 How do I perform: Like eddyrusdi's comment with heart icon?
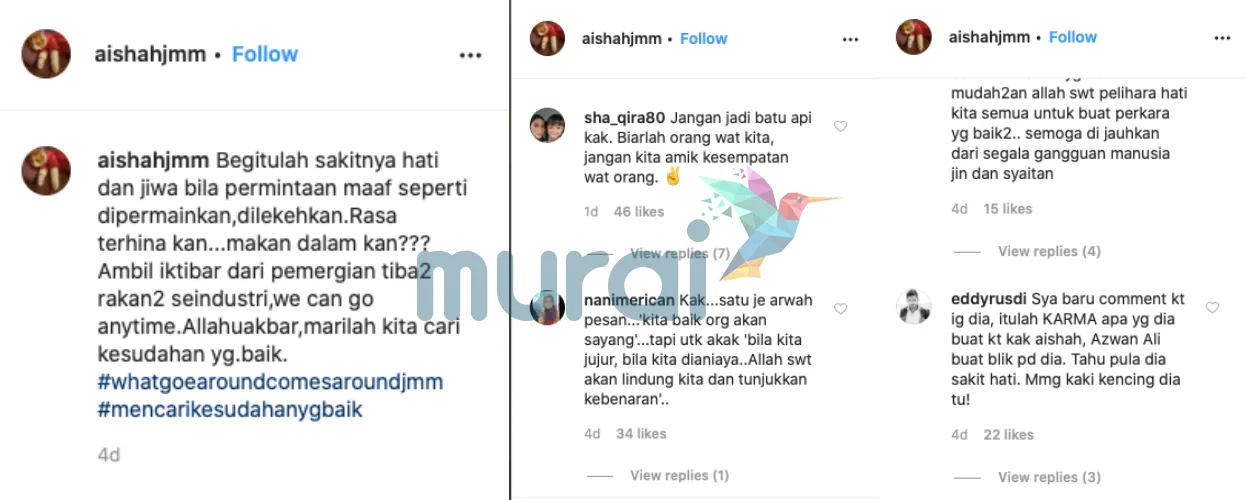click(1212, 308)
